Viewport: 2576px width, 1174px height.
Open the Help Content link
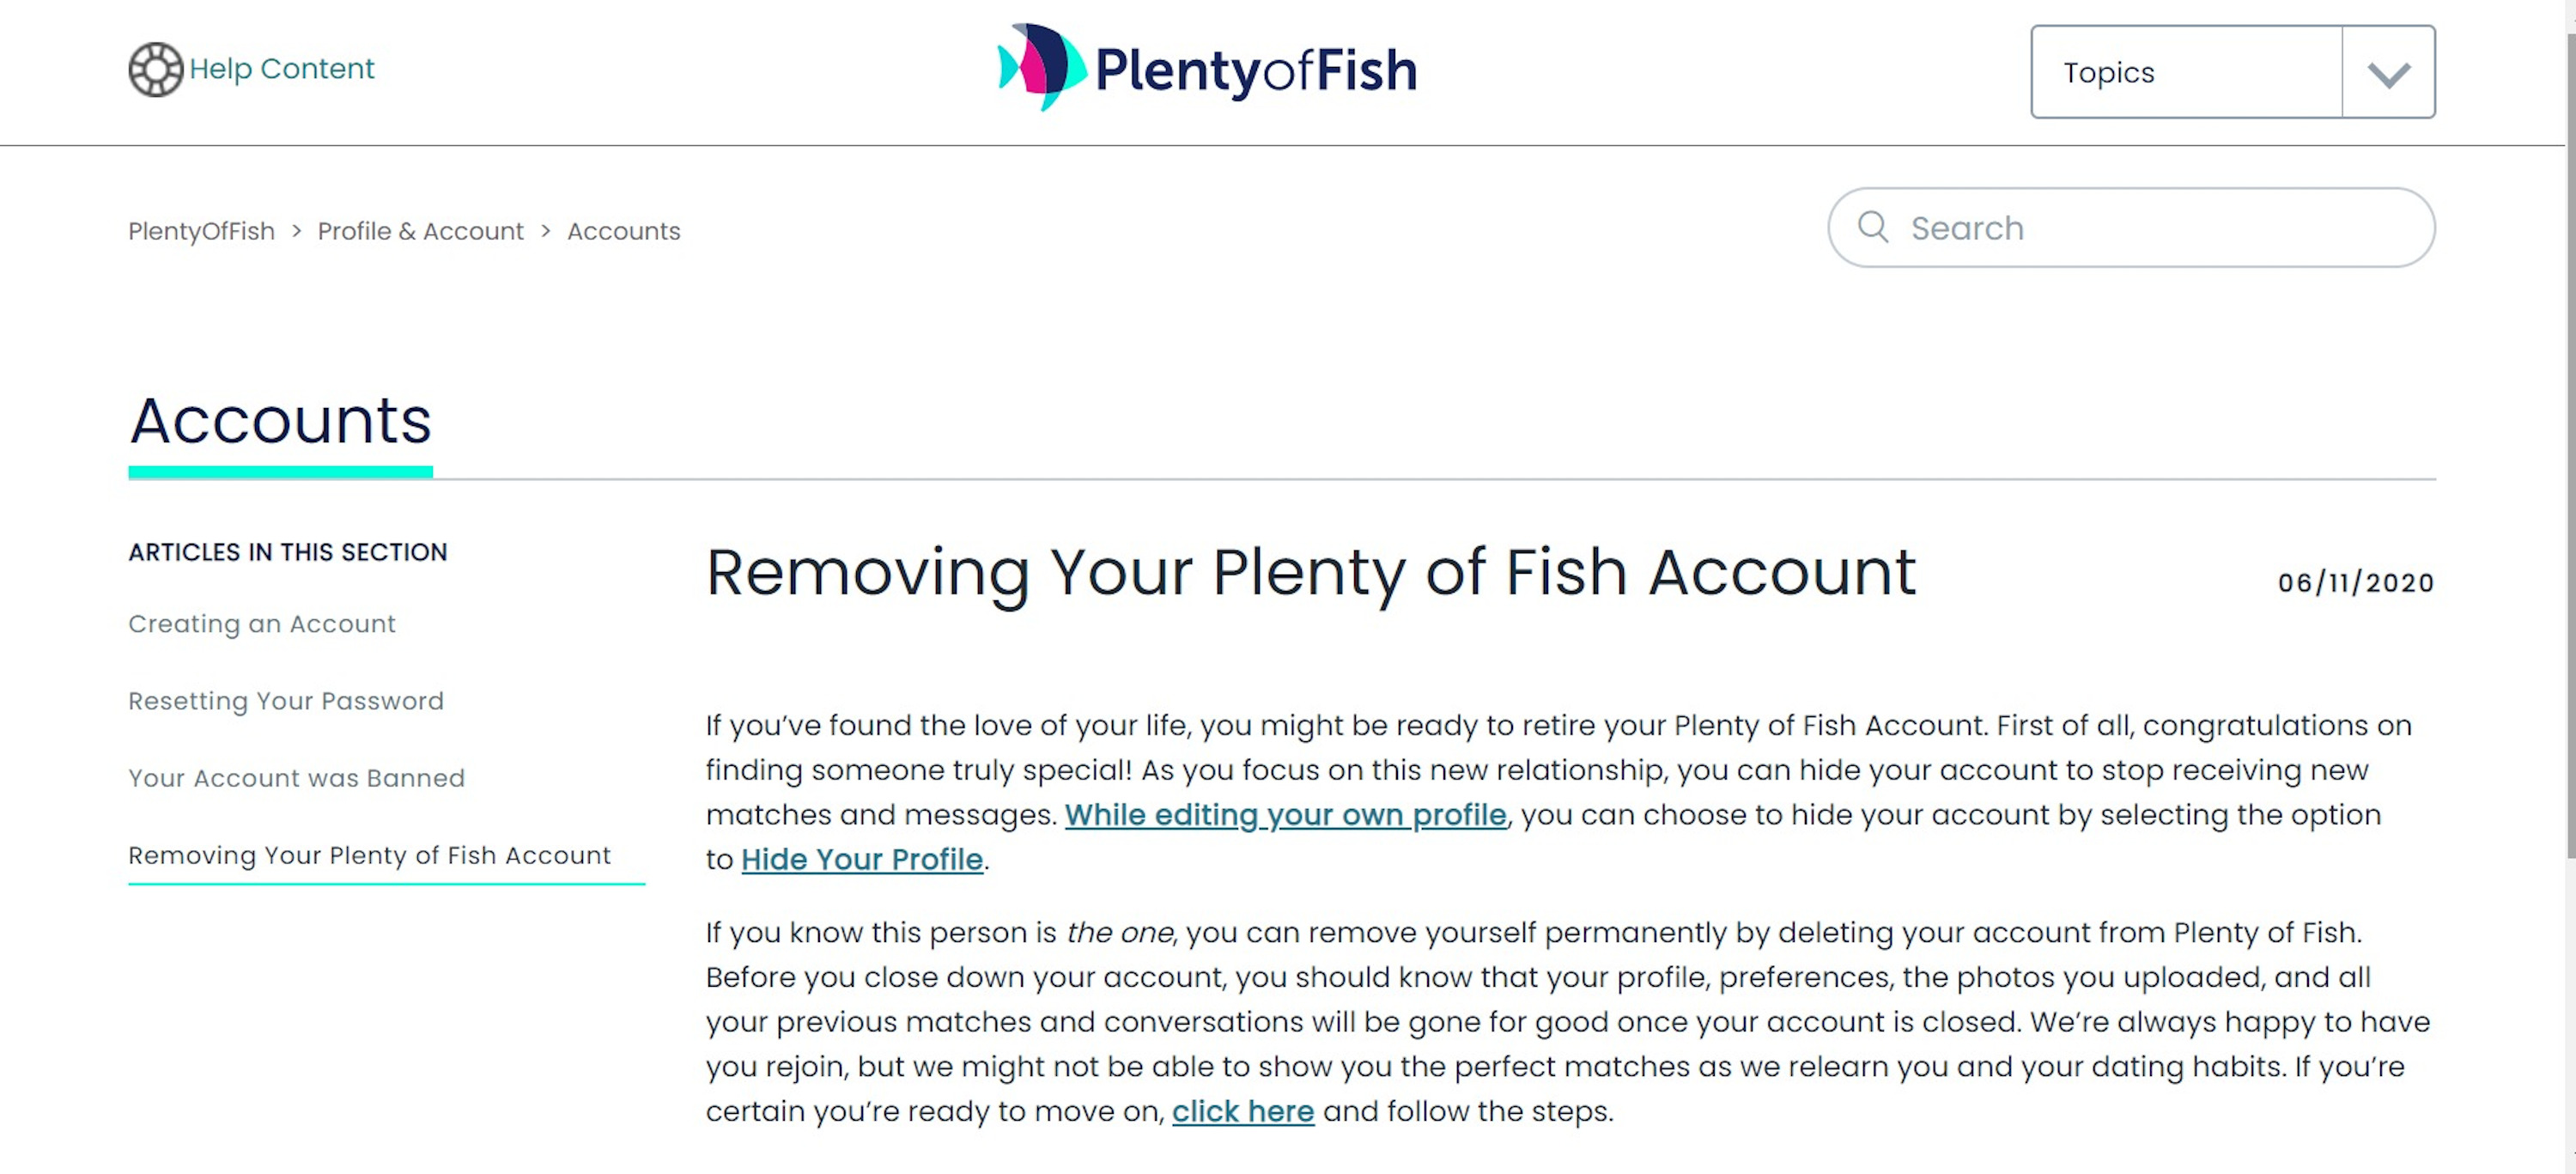(281, 68)
